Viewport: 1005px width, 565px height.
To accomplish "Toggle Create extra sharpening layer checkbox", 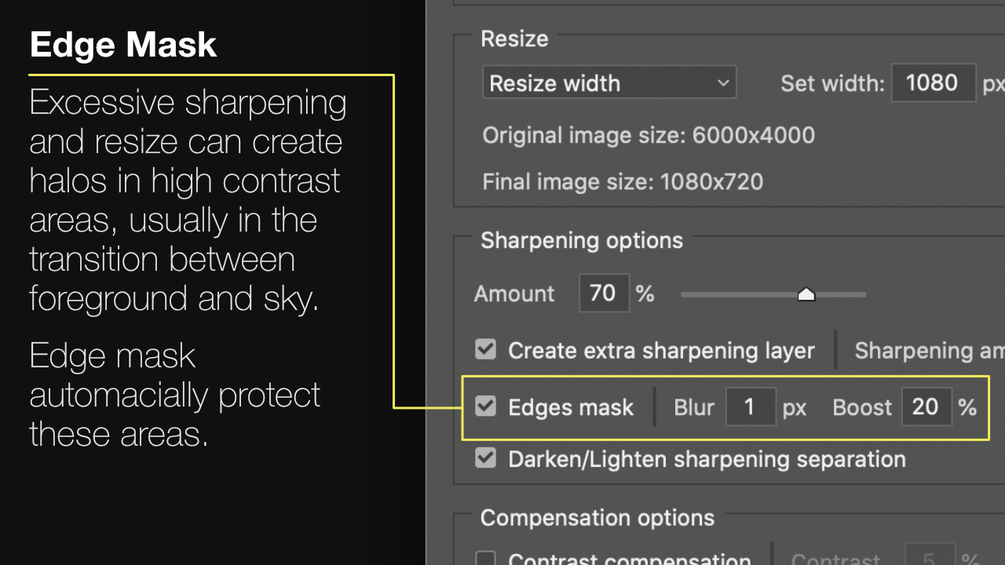I will (486, 350).
